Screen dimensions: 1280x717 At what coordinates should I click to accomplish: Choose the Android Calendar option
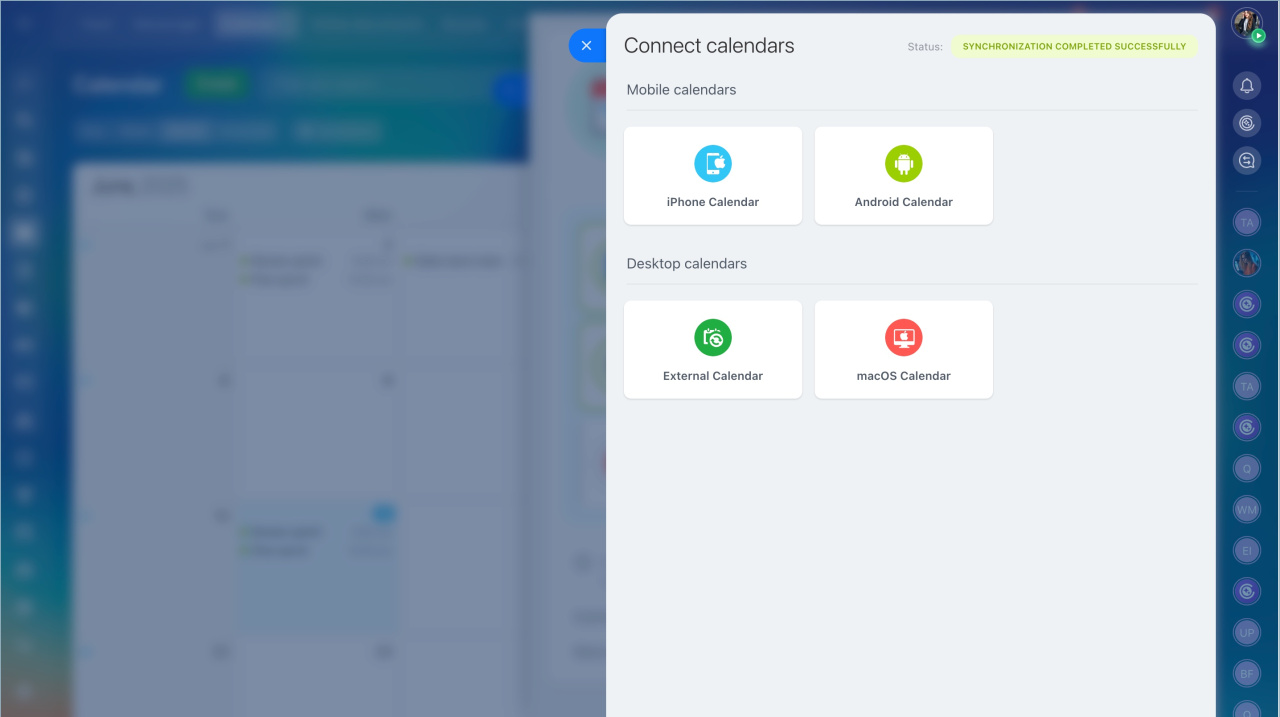(x=904, y=176)
